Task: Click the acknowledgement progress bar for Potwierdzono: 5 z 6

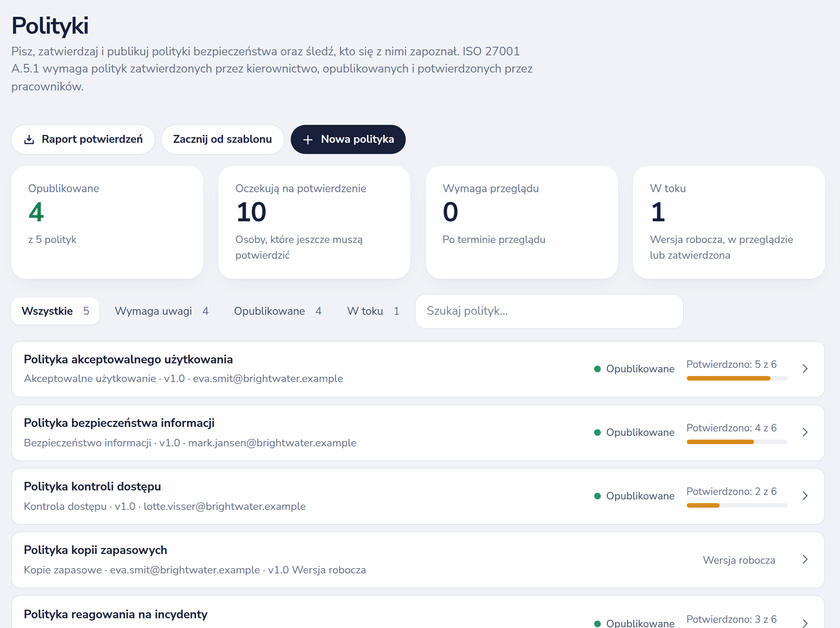Action: (737, 378)
